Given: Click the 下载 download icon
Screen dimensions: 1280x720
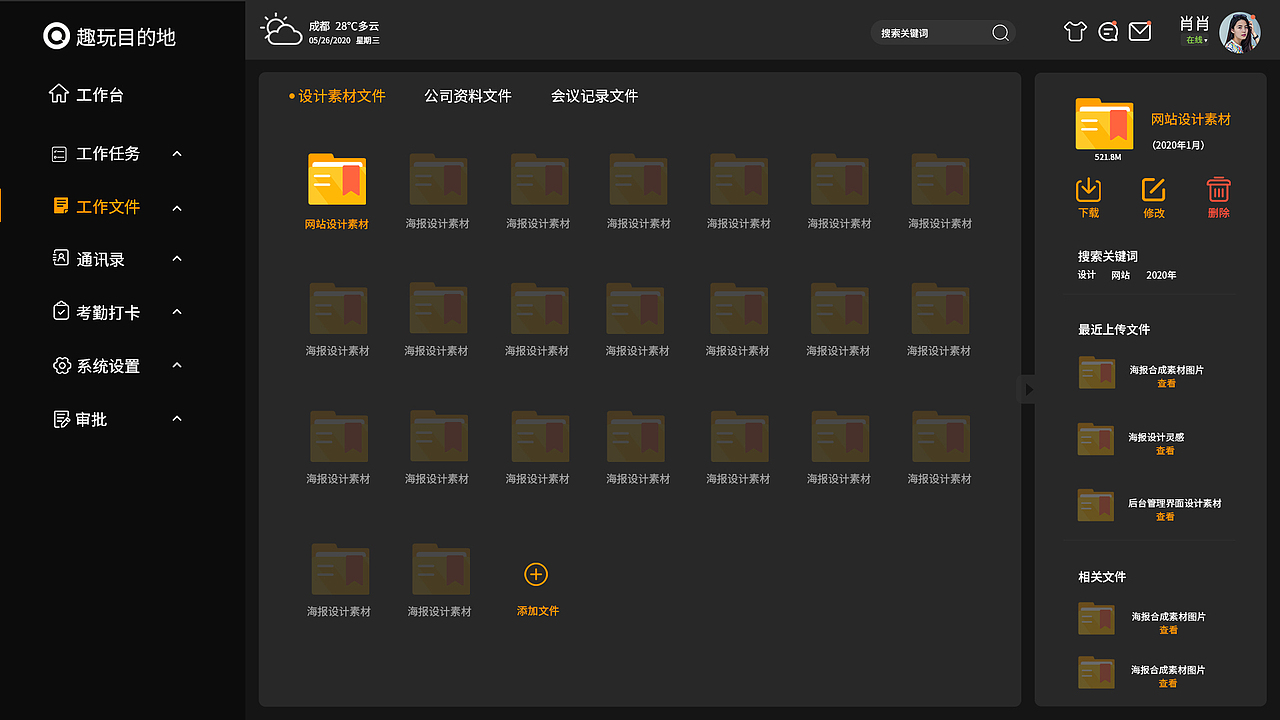Looking at the screenshot, I should click(1088, 189).
